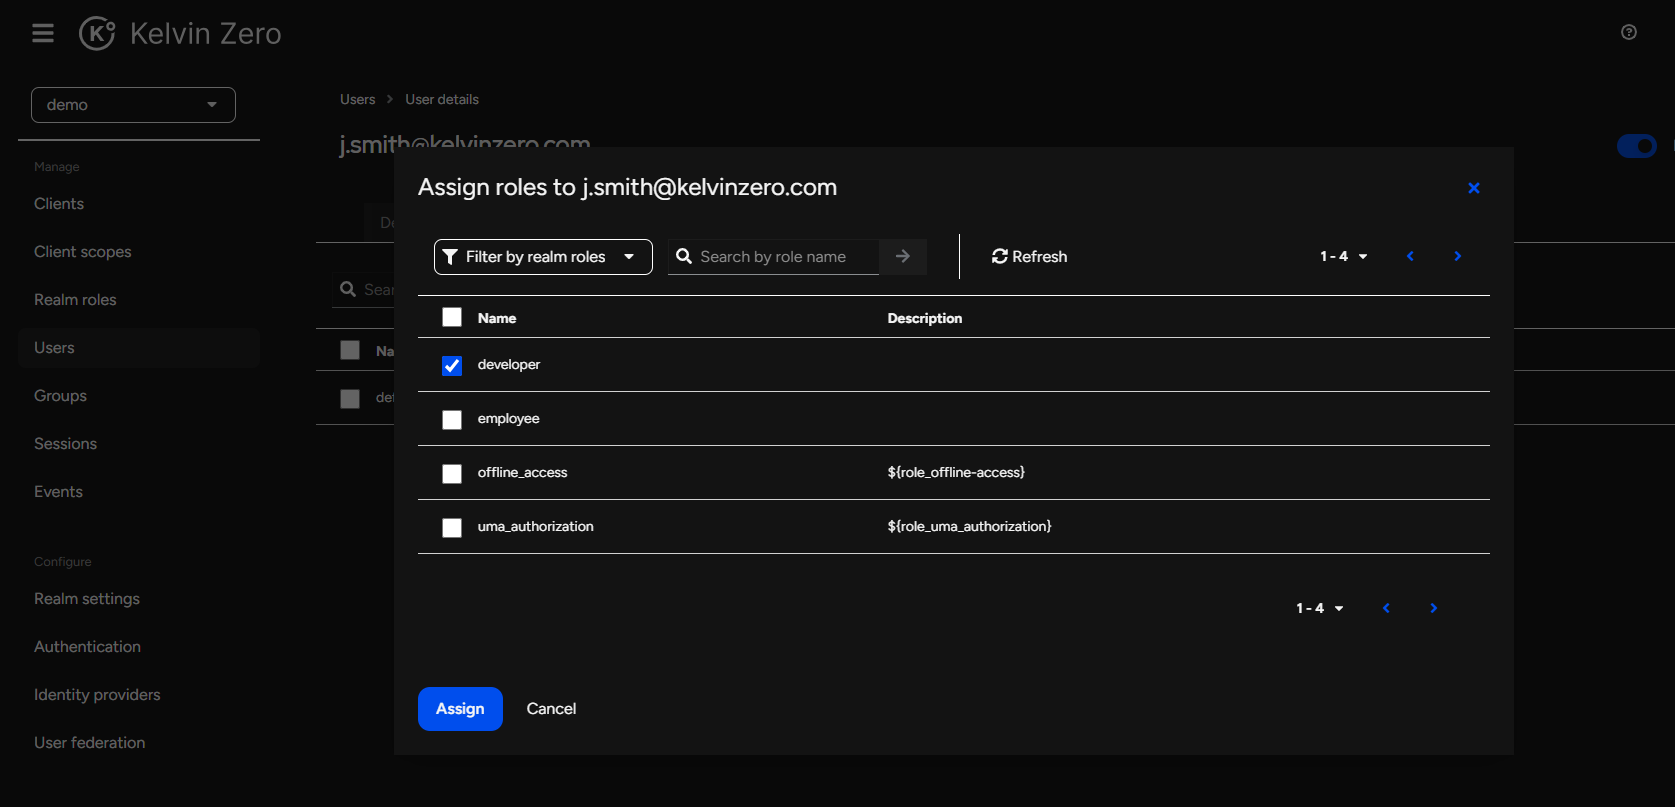The image size is (1675, 807).
Task: Toggle the user enabled switch
Action: point(1637,146)
